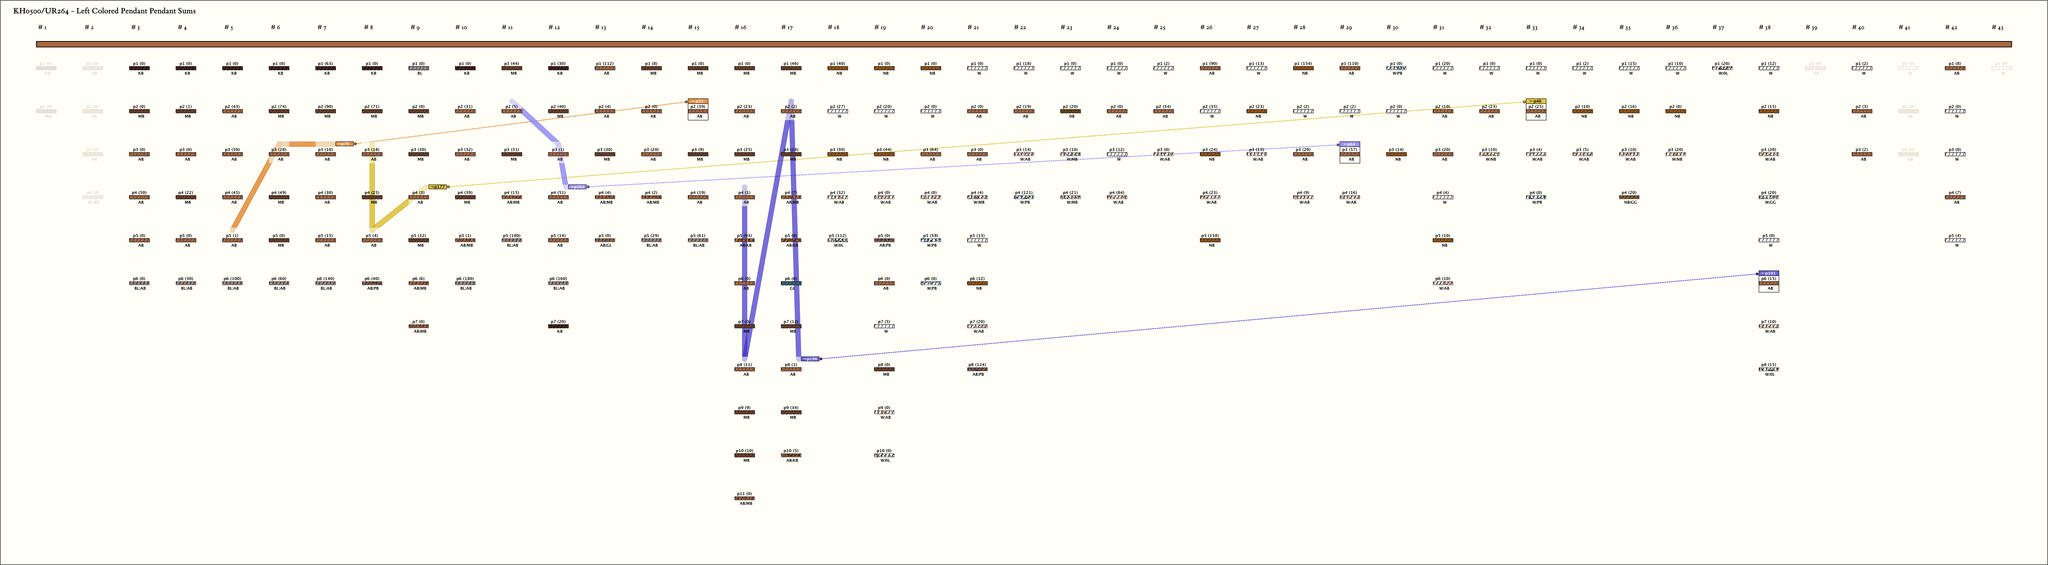
Task: Click the orange sum tag above p2 (39) in column 15
Action: point(698,101)
